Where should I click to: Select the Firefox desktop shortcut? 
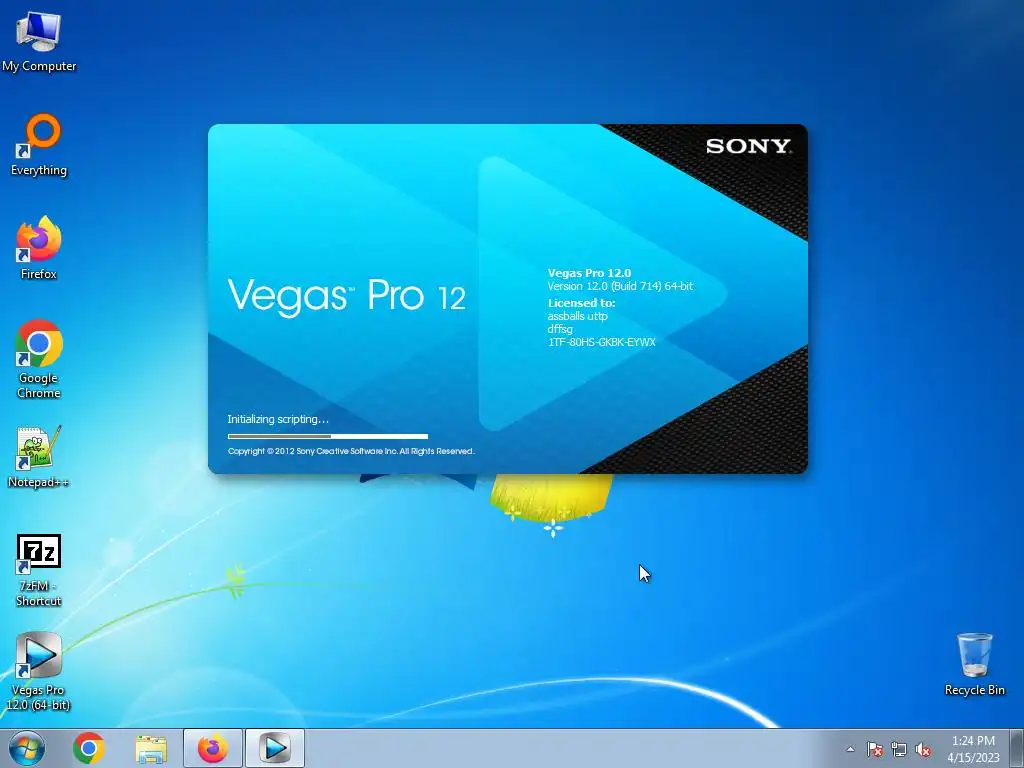pos(39,248)
